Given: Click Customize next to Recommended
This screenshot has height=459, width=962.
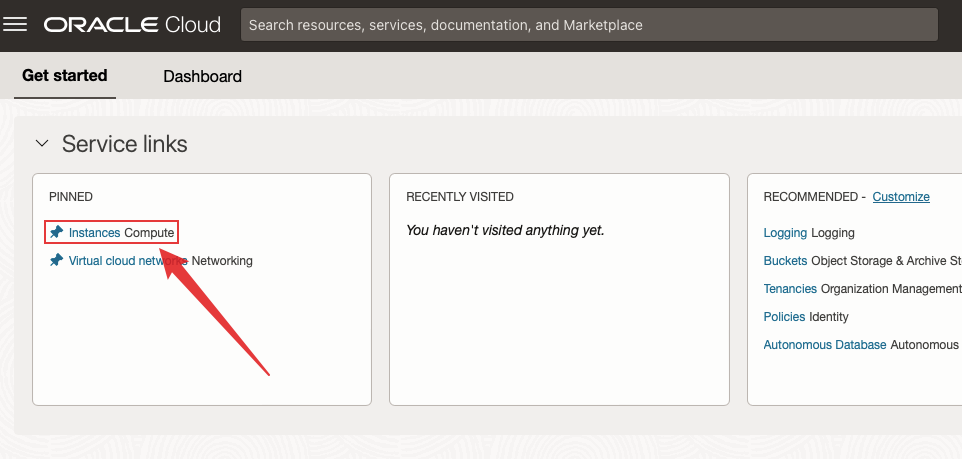Looking at the screenshot, I should pyautogui.click(x=901, y=197).
